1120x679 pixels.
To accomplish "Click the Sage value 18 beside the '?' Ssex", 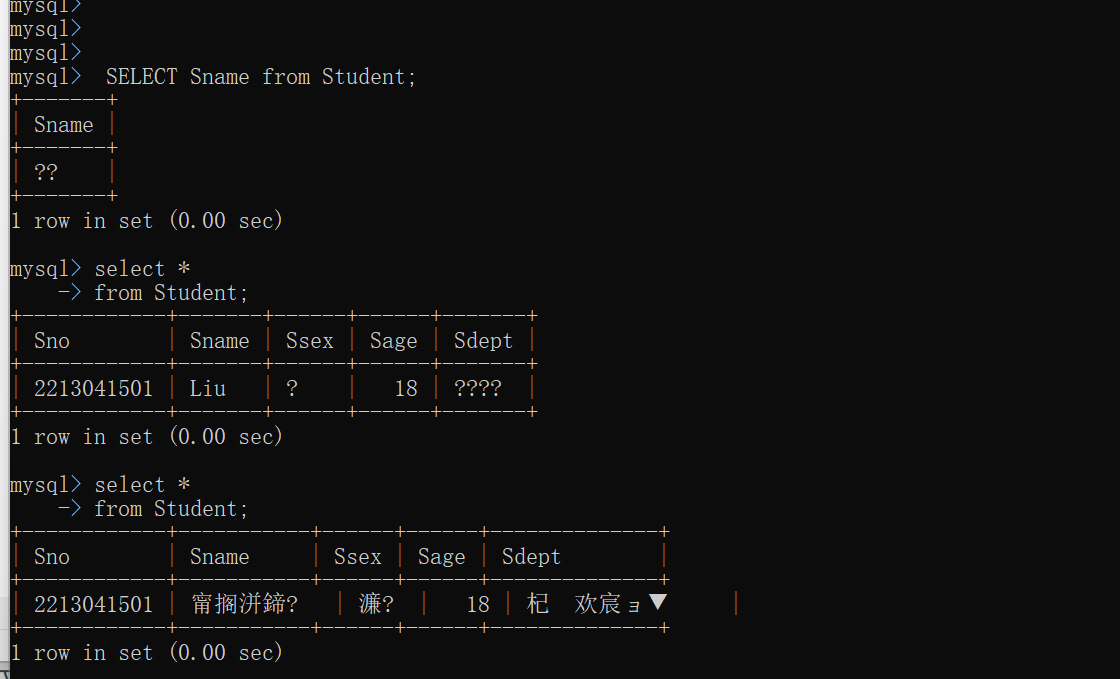I will [406, 389].
